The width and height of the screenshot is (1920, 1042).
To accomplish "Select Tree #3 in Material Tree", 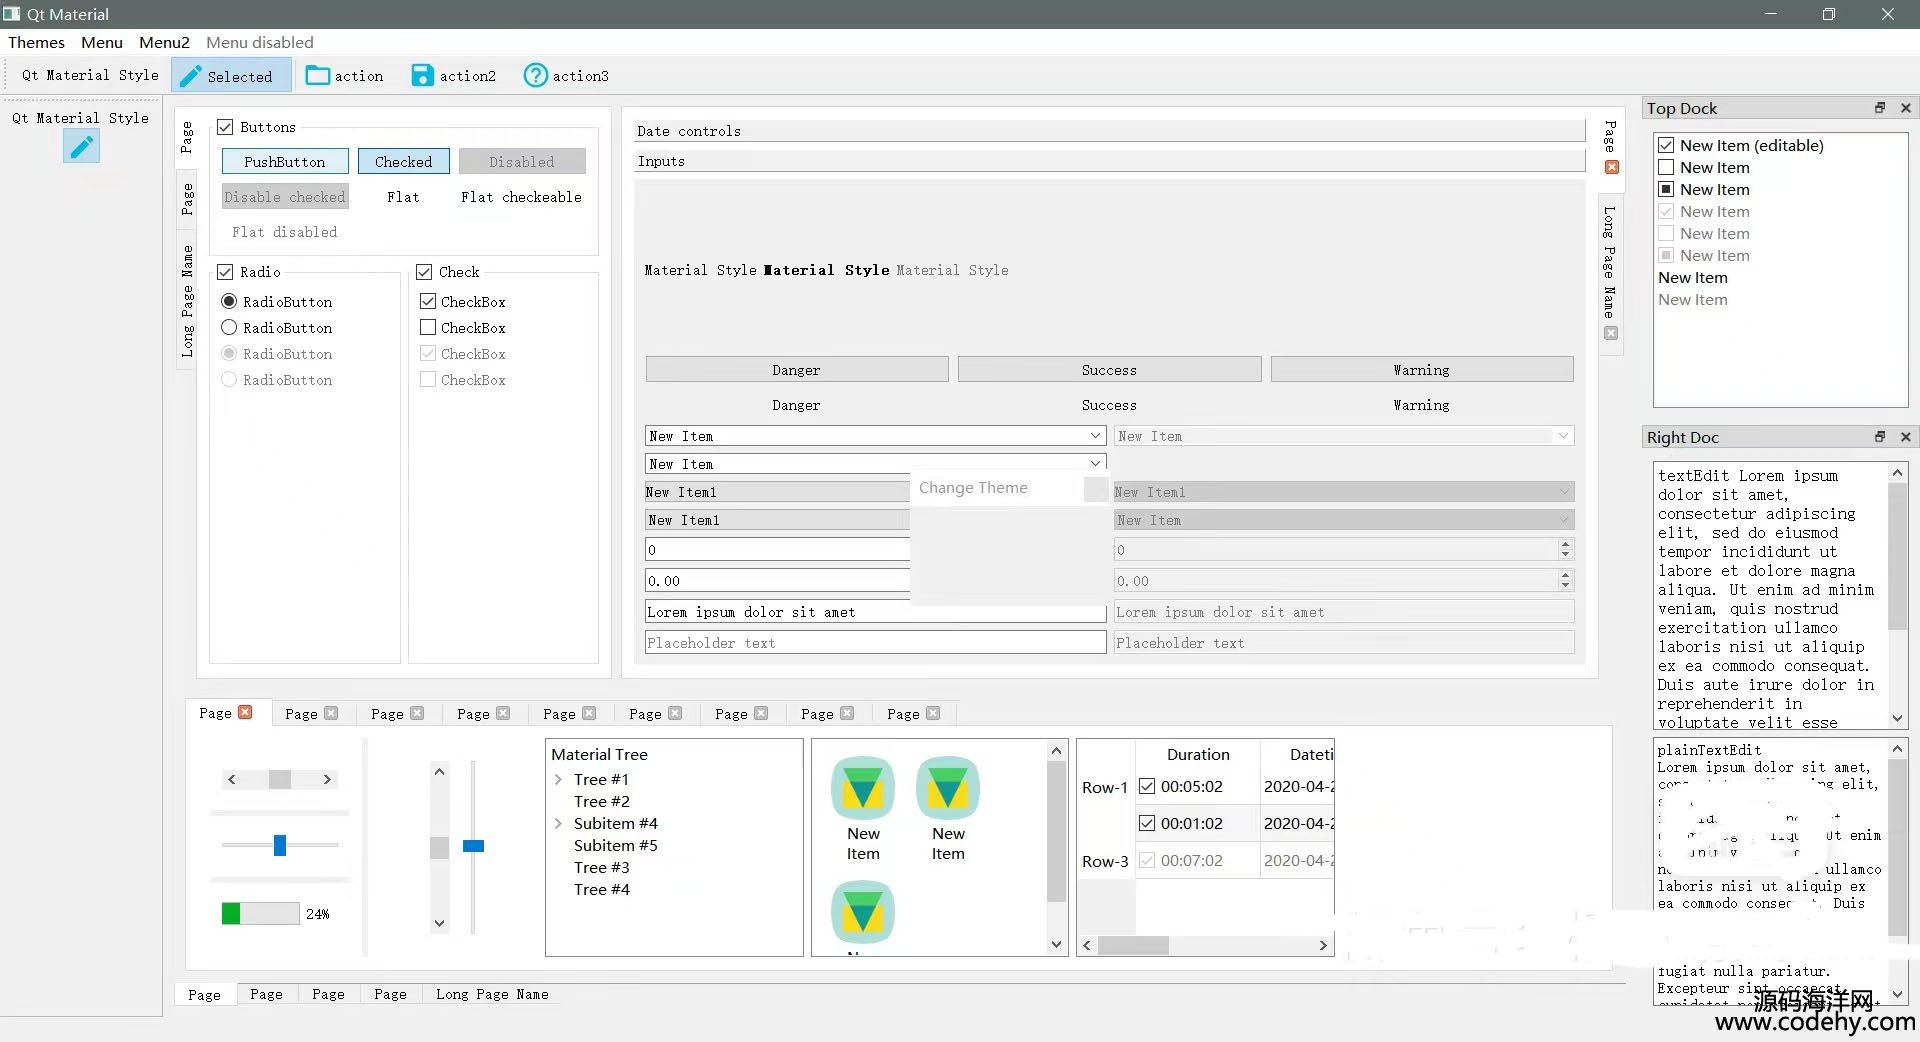I will (x=601, y=867).
